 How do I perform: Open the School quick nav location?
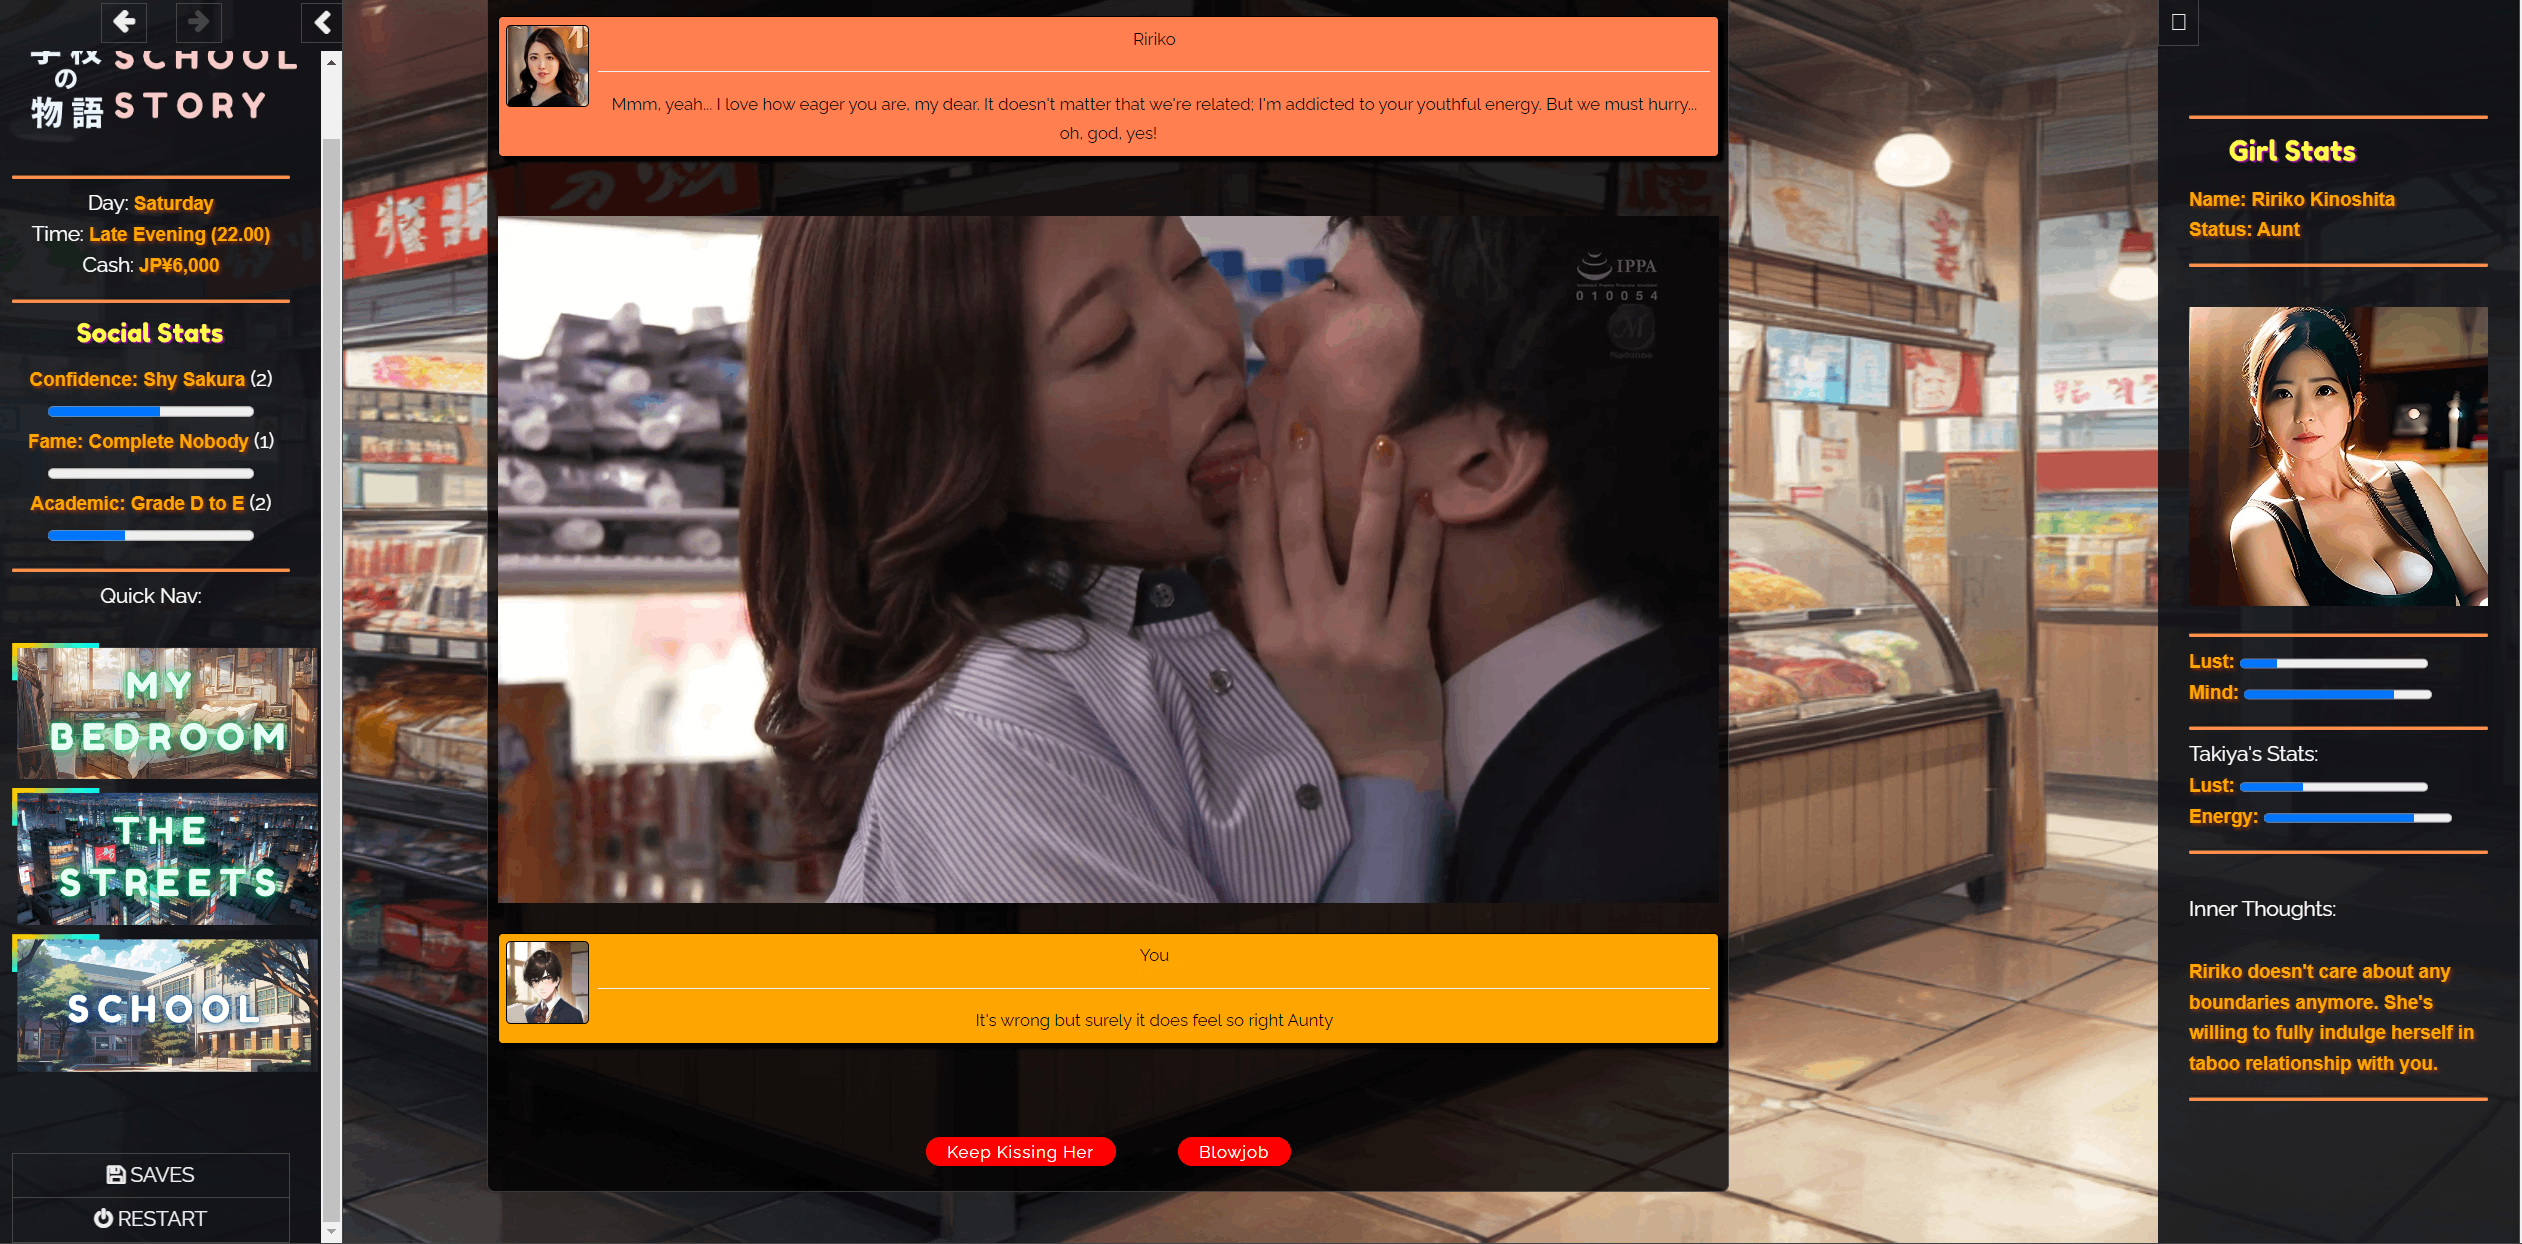tap(167, 1004)
